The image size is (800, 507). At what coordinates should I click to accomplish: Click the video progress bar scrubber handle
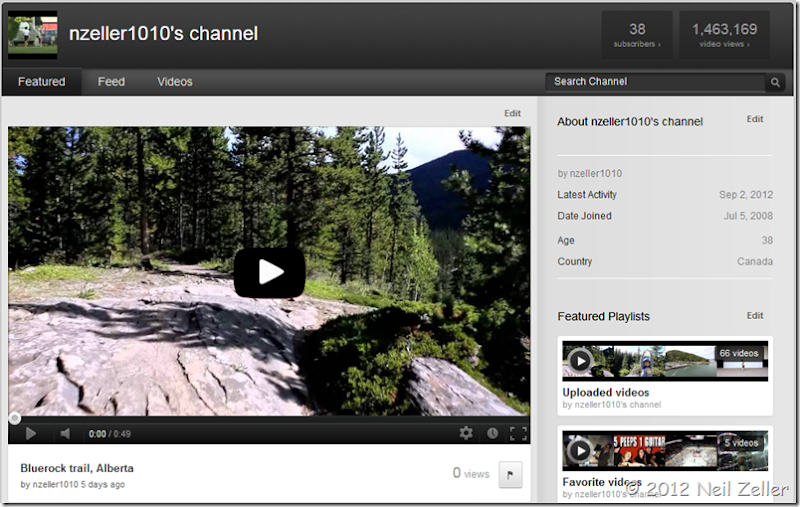pos(14,419)
